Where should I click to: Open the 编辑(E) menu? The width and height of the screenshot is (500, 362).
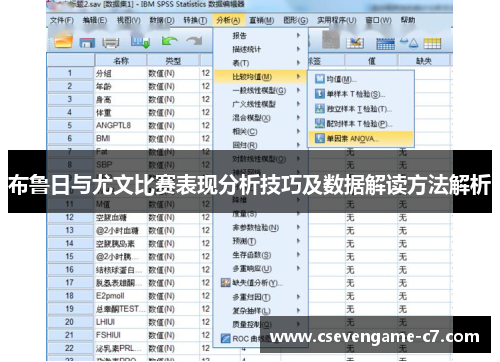pyautogui.click(x=95, y=21)
